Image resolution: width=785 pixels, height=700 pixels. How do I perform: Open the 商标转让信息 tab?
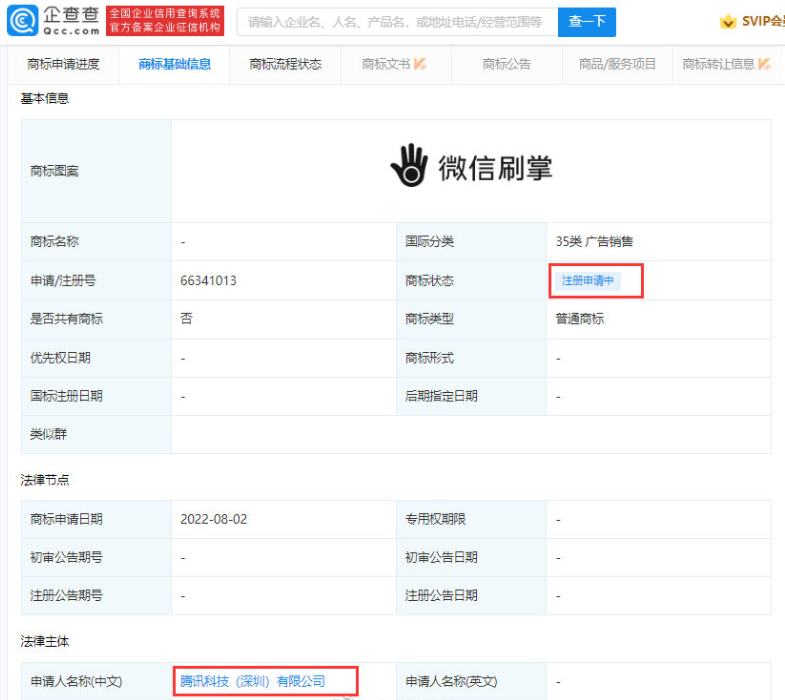718,64
